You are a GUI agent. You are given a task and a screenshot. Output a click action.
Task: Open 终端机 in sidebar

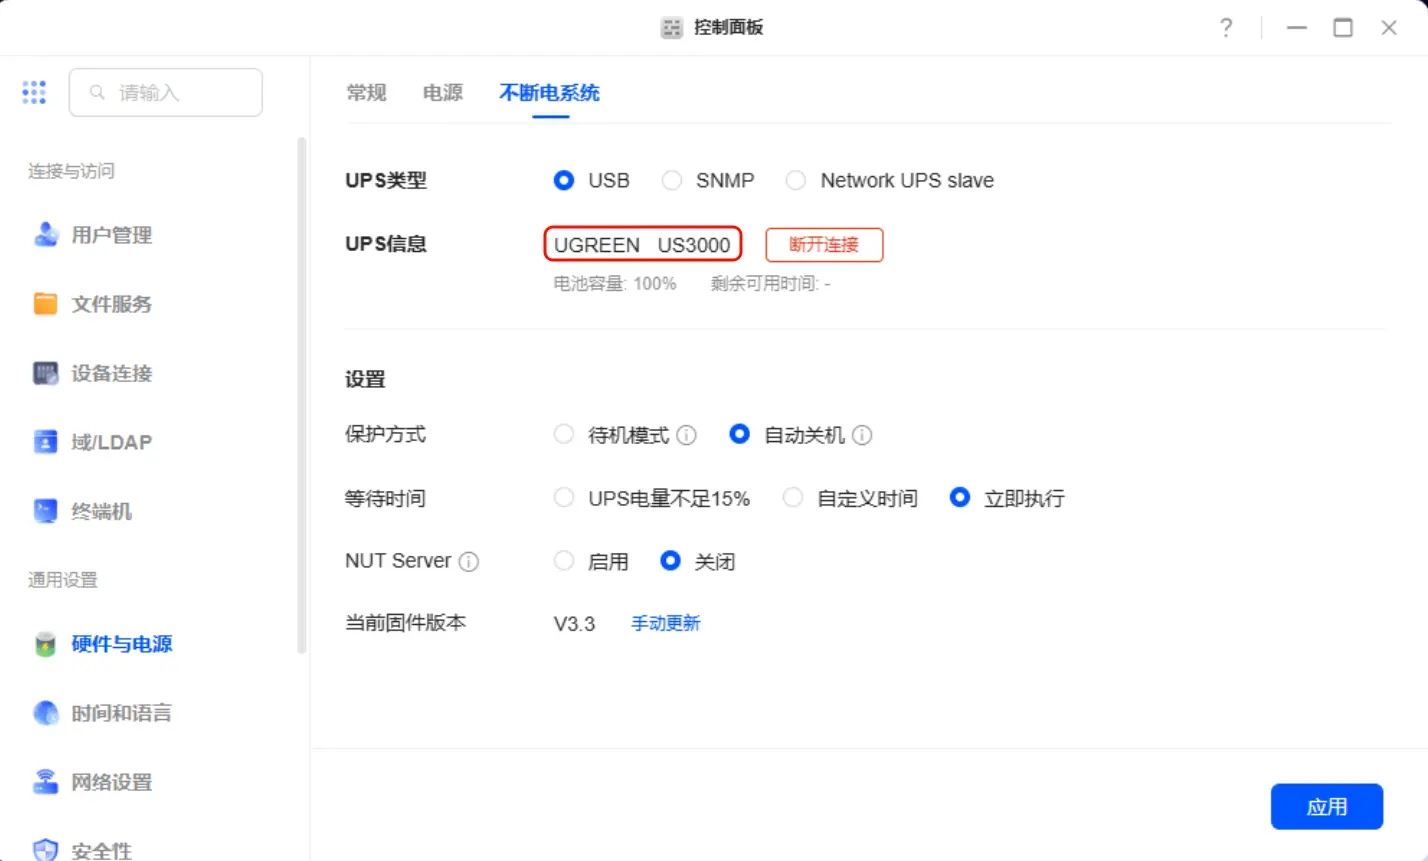pos(102,512)
